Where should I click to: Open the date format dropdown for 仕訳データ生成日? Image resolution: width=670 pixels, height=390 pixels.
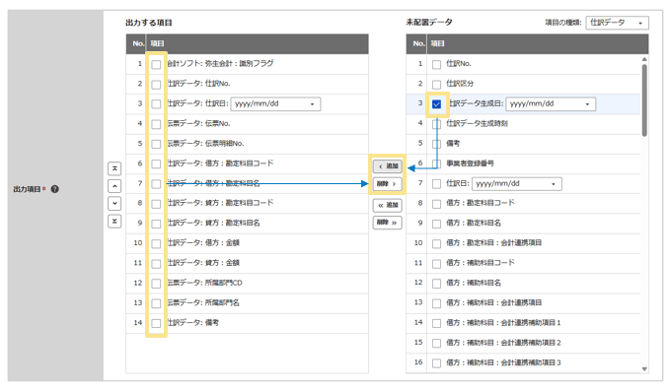[x=550, y=104]
